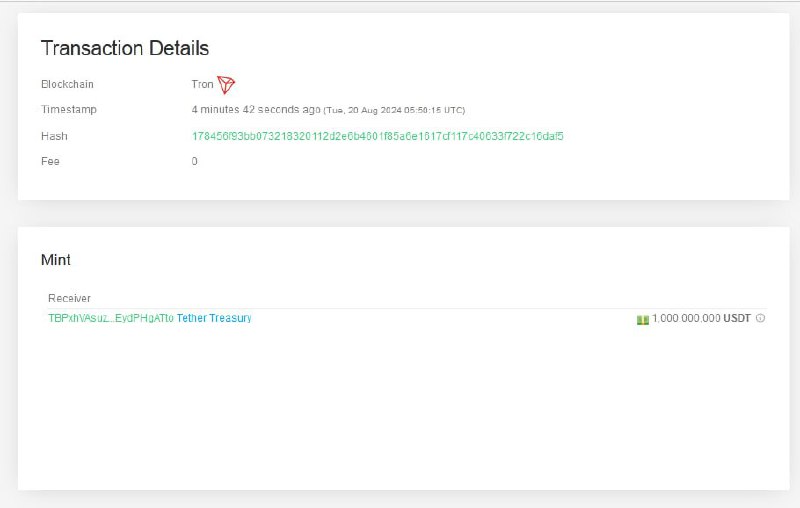
Task: Click the info icon beside USDT
Action: pos(761,319)
